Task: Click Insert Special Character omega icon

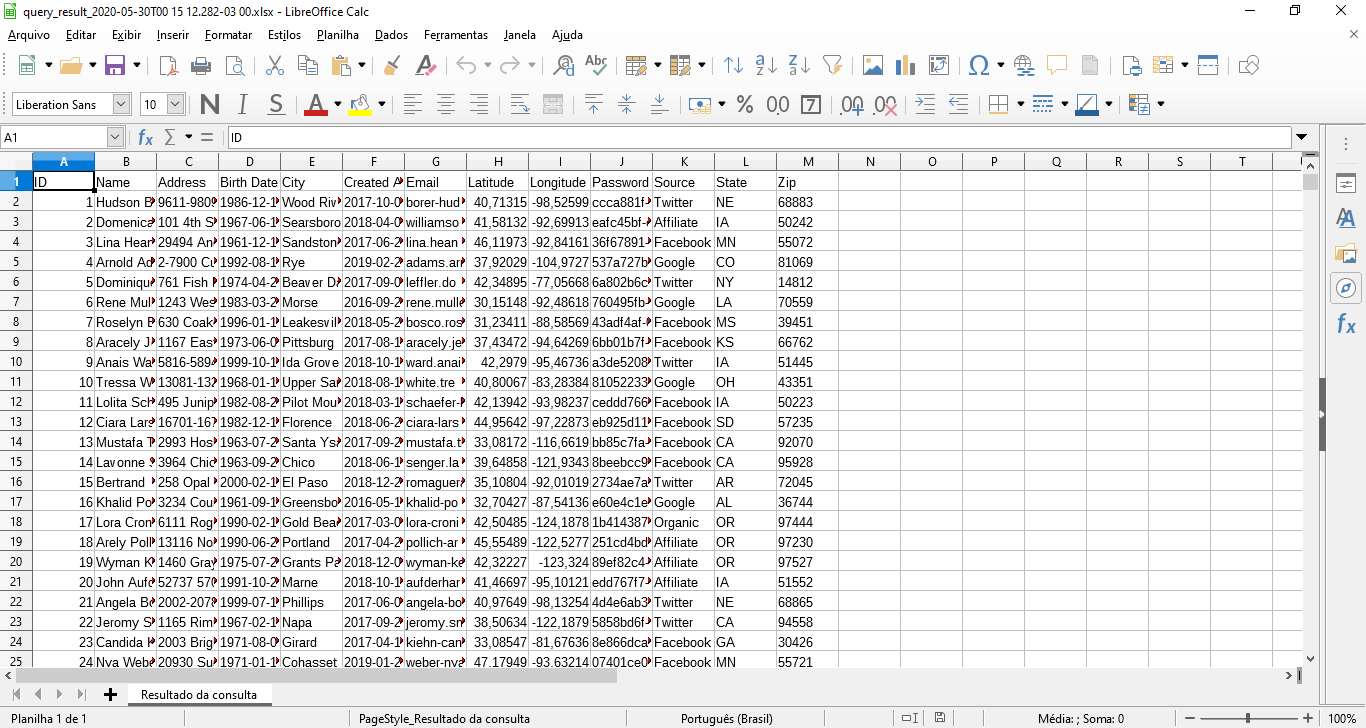Action: tap(980, 66)
